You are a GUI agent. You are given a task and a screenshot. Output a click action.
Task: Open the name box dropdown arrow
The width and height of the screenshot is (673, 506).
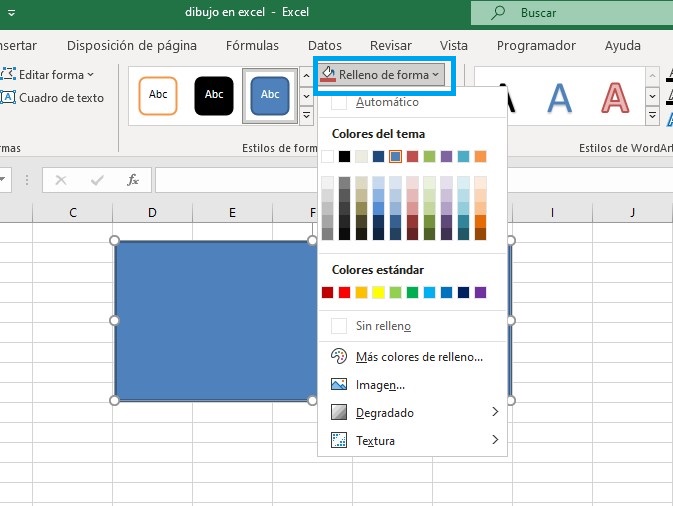click(3, 179)
